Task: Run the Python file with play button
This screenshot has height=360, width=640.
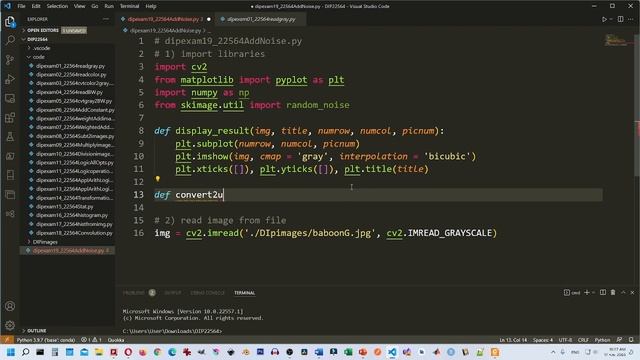Action: click(x=604, y=19)
